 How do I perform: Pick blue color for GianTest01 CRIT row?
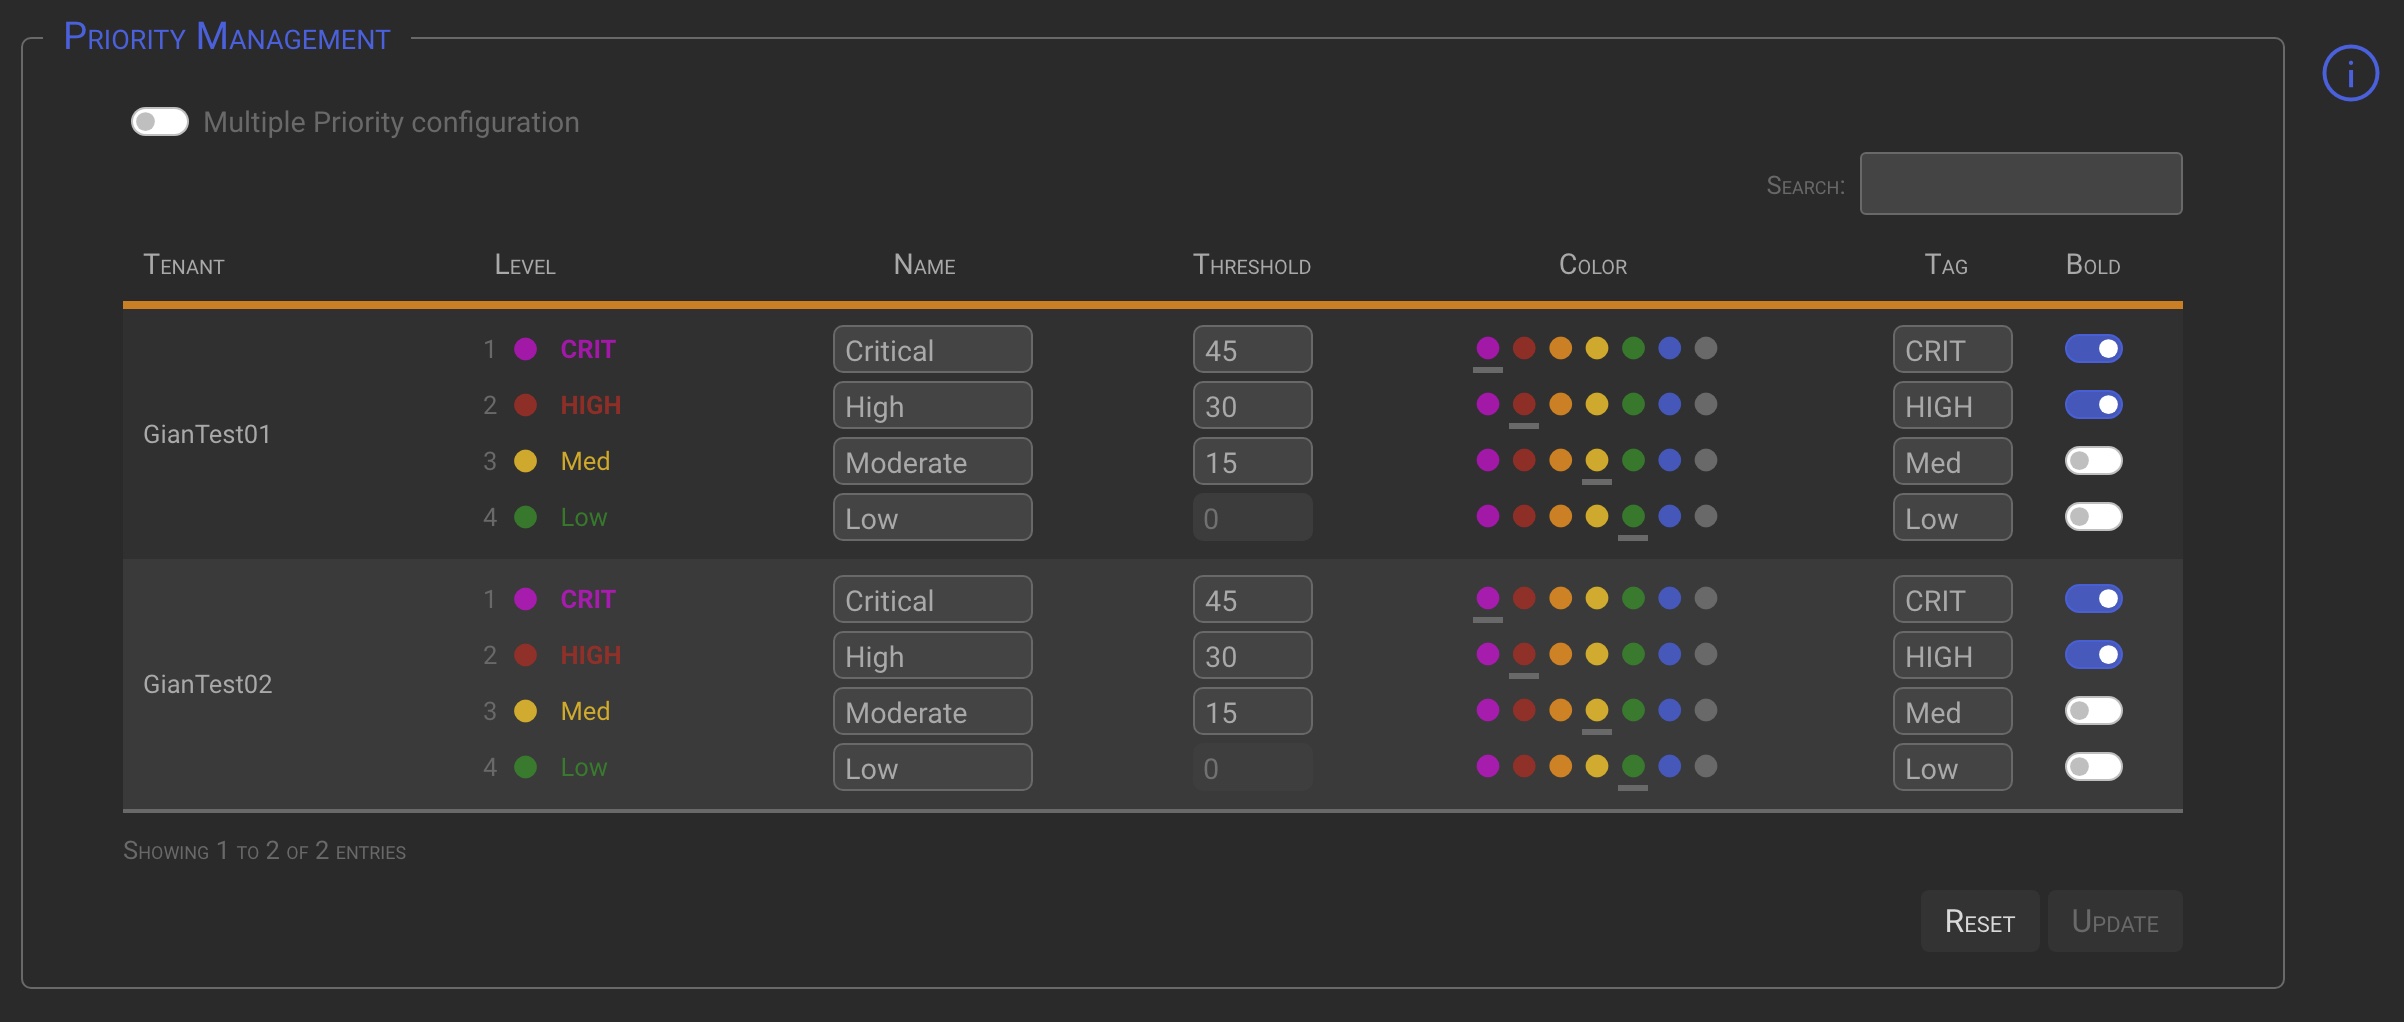tap(1669, 348)
